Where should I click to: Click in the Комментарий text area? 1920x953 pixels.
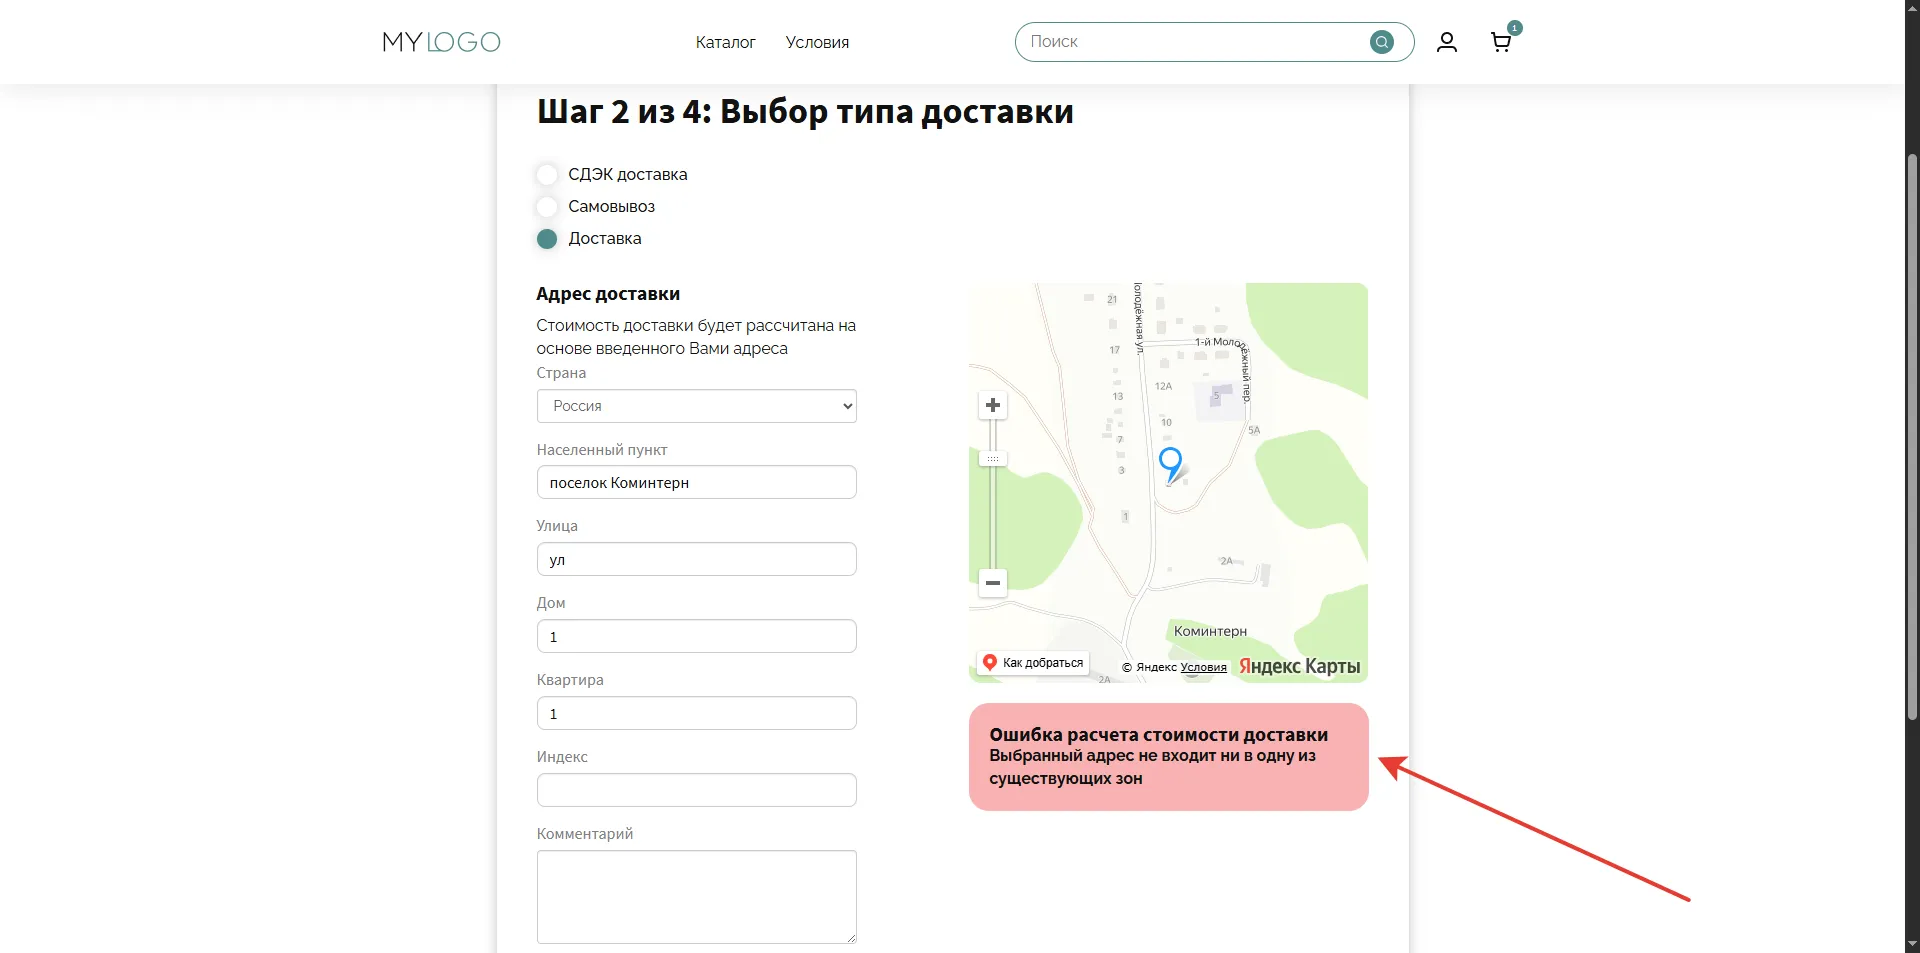696,896
